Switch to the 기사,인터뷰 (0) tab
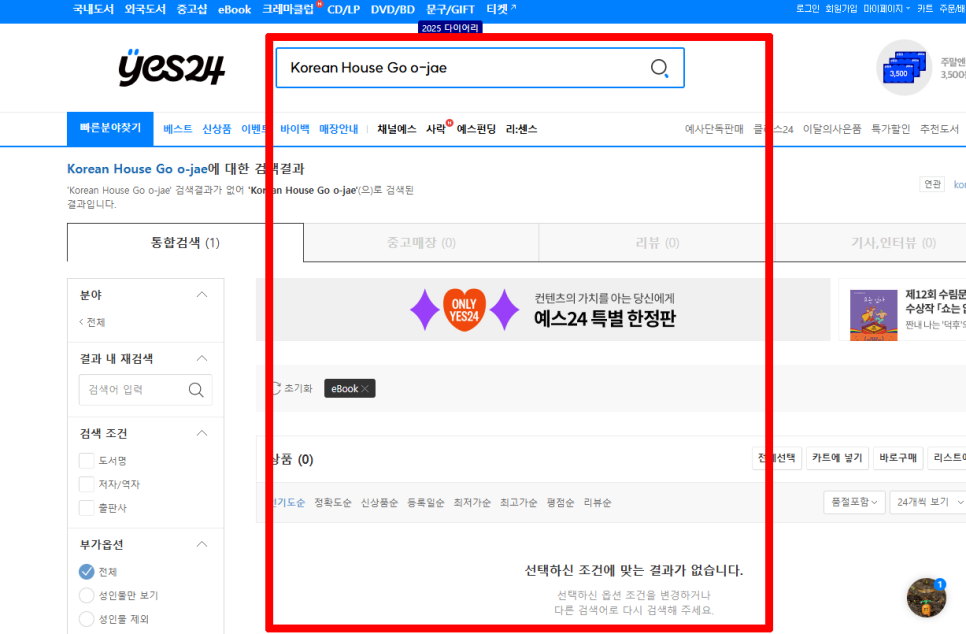The width and height of the screenshot is (966, 634). click(x=893, y=243)
